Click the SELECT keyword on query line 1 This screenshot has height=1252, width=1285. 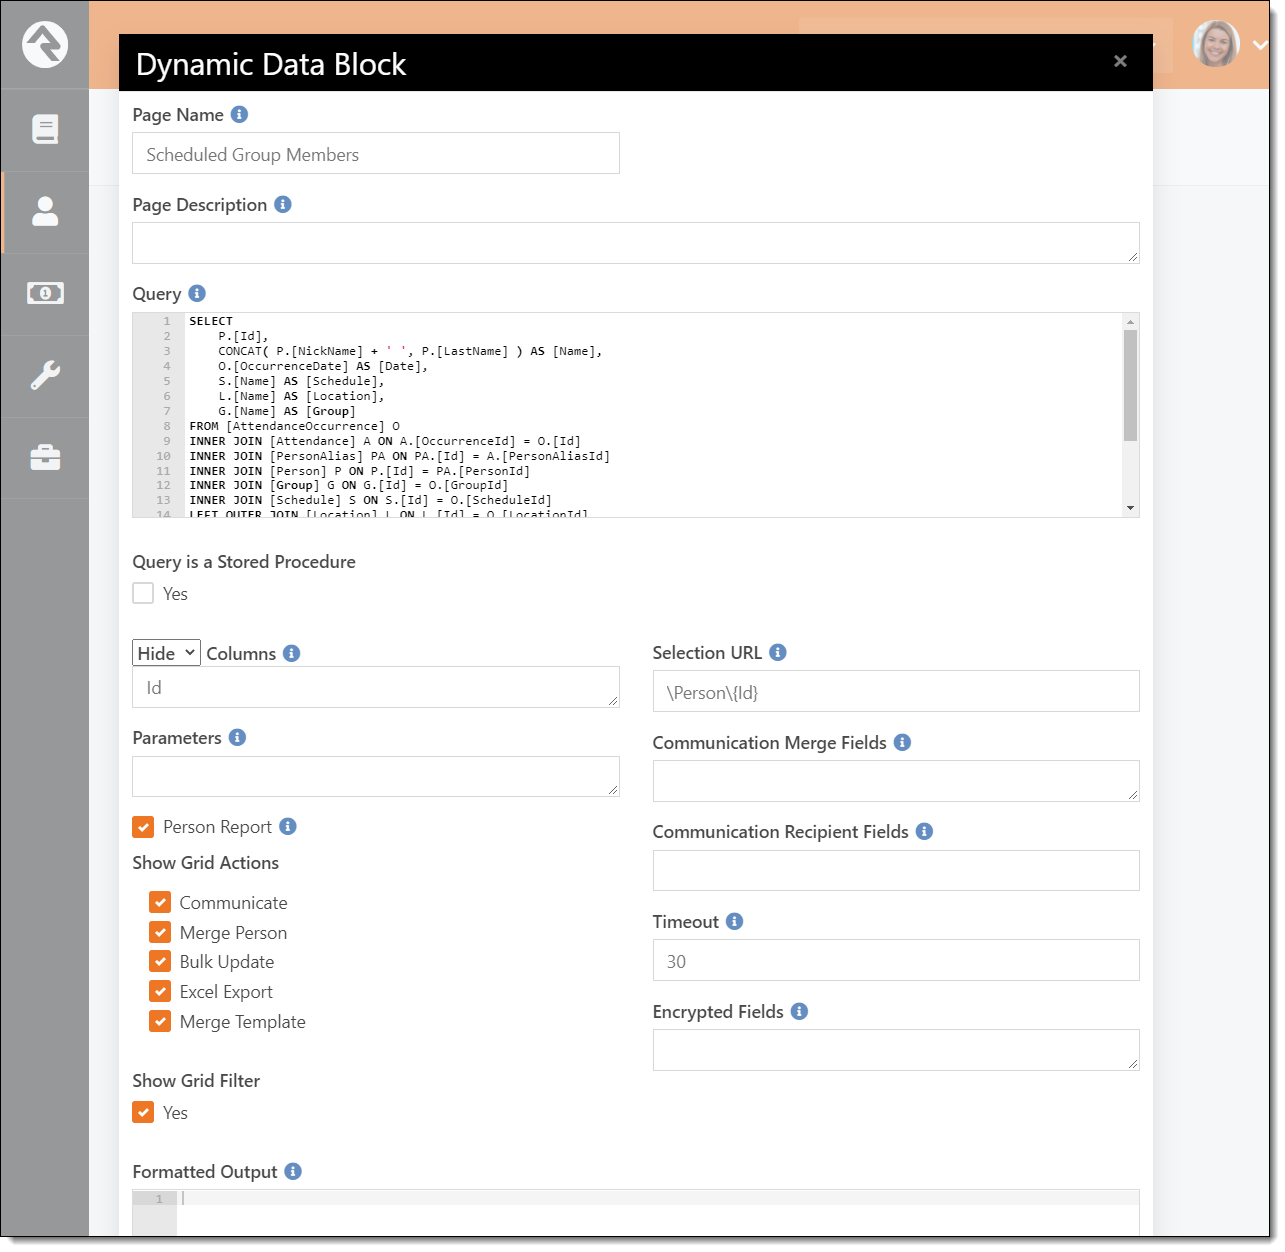[x=211, y=321]
